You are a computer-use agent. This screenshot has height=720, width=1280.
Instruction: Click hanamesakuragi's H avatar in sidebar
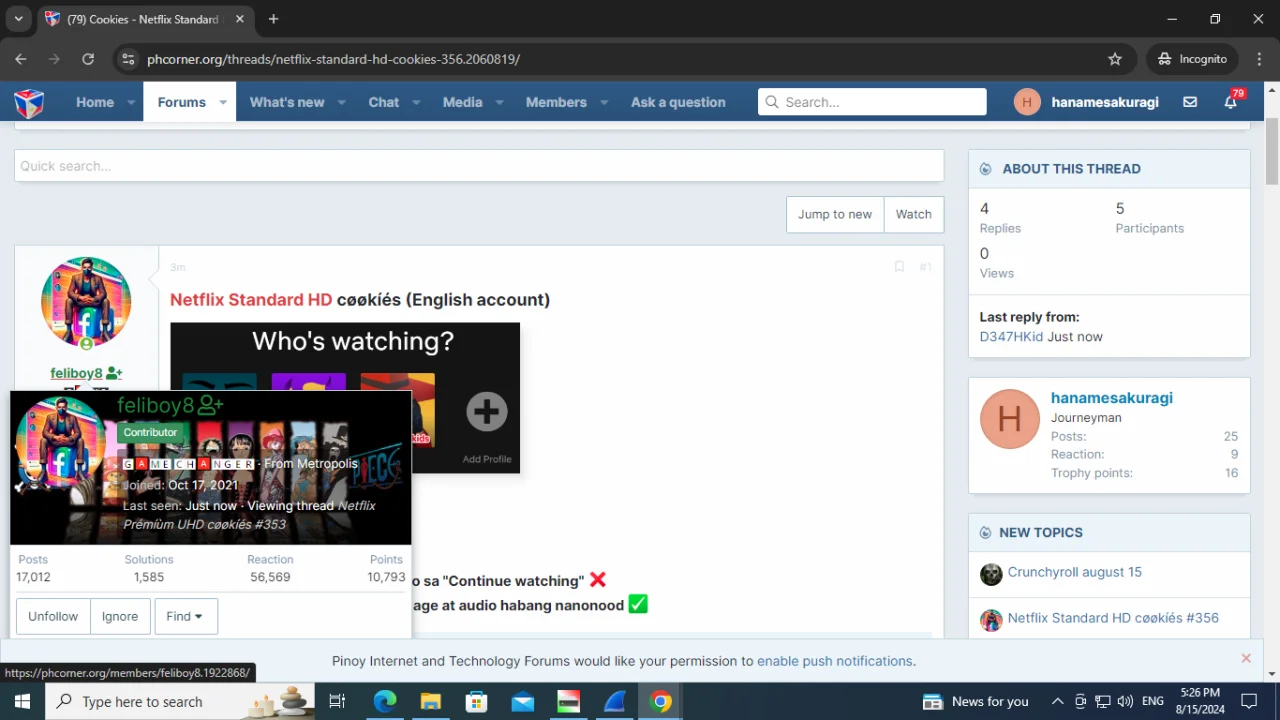pos(1010,419)
